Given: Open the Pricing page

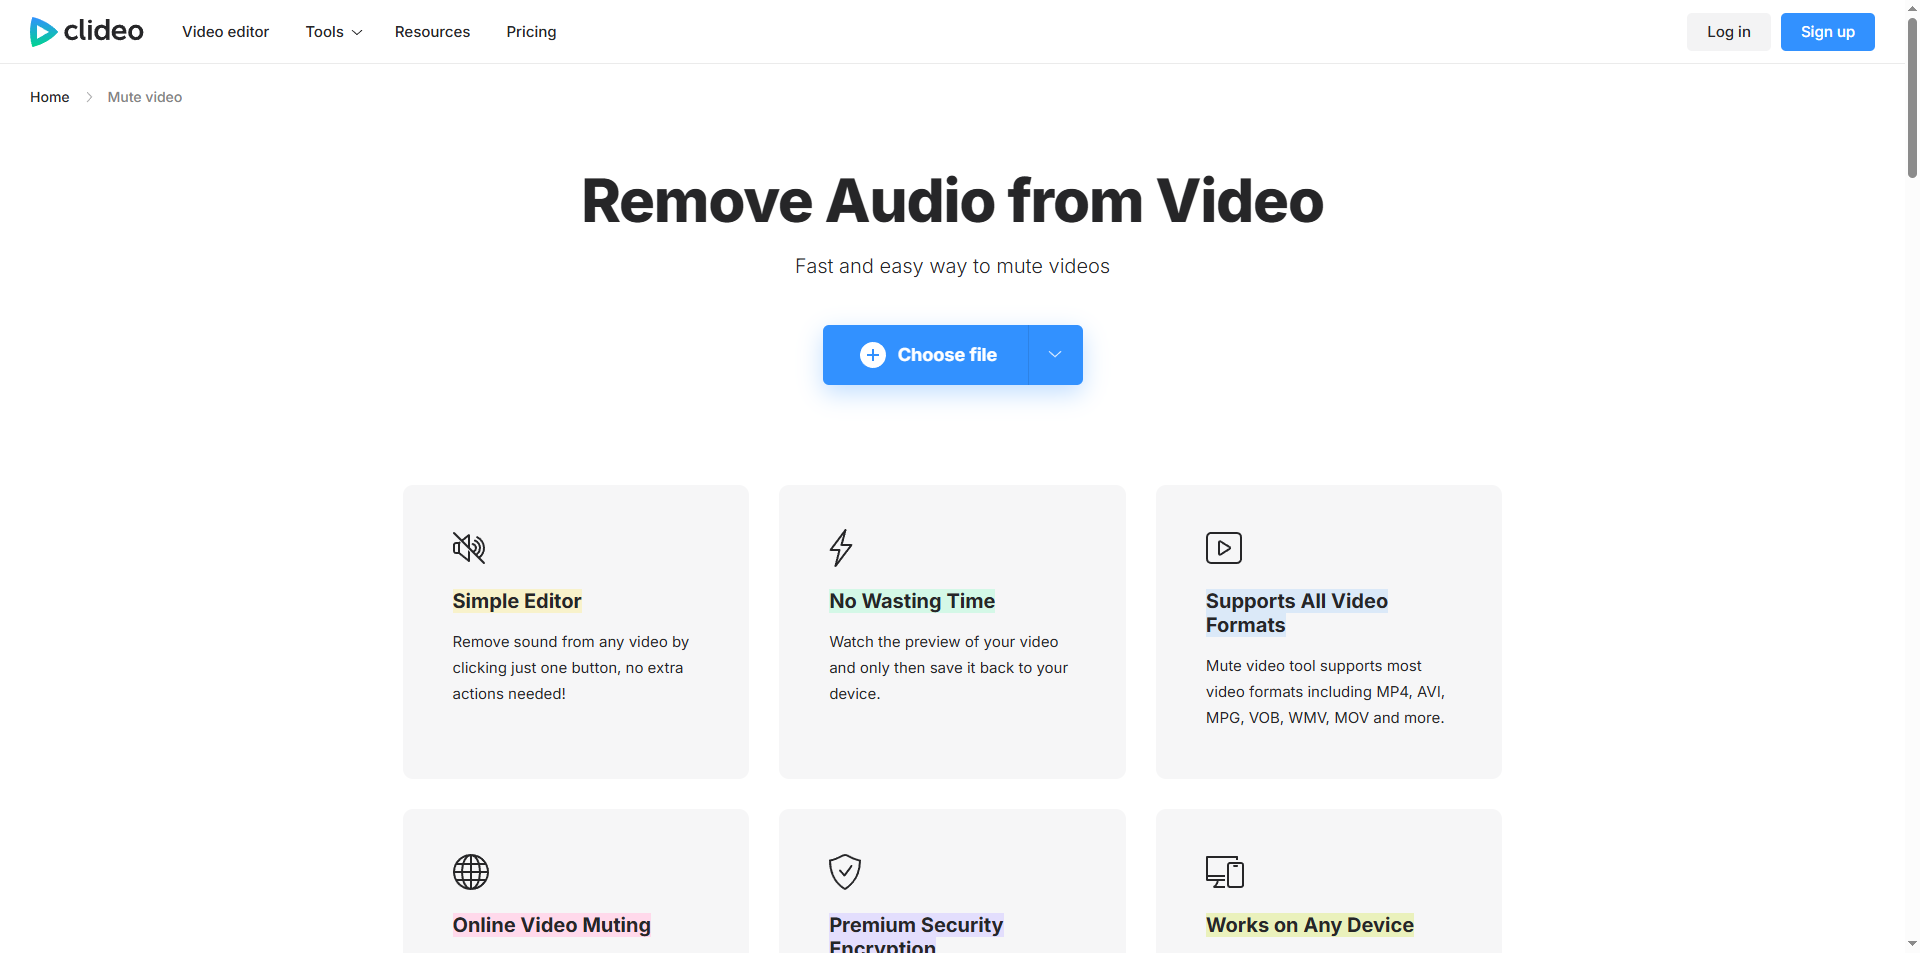Looking at the screenshot, I should click(x=530, y=31).
